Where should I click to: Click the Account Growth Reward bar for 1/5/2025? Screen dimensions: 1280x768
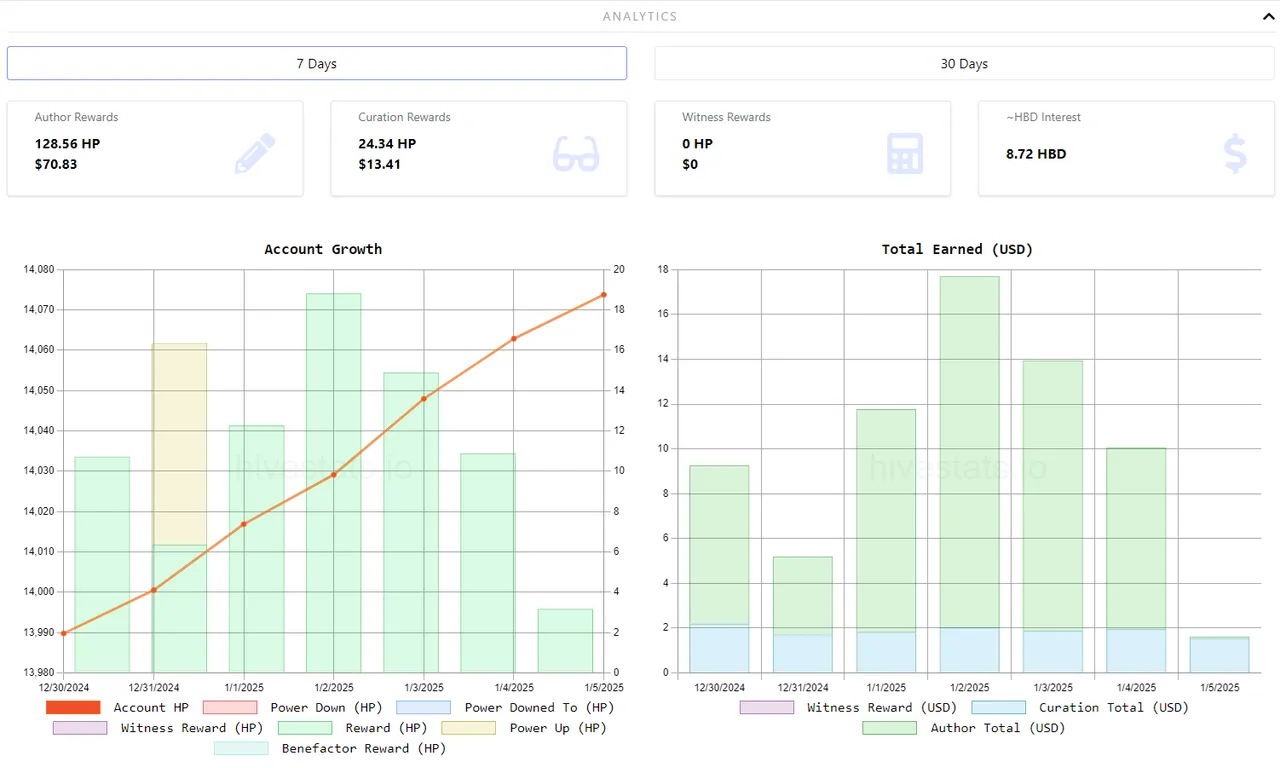pos(565,640)
